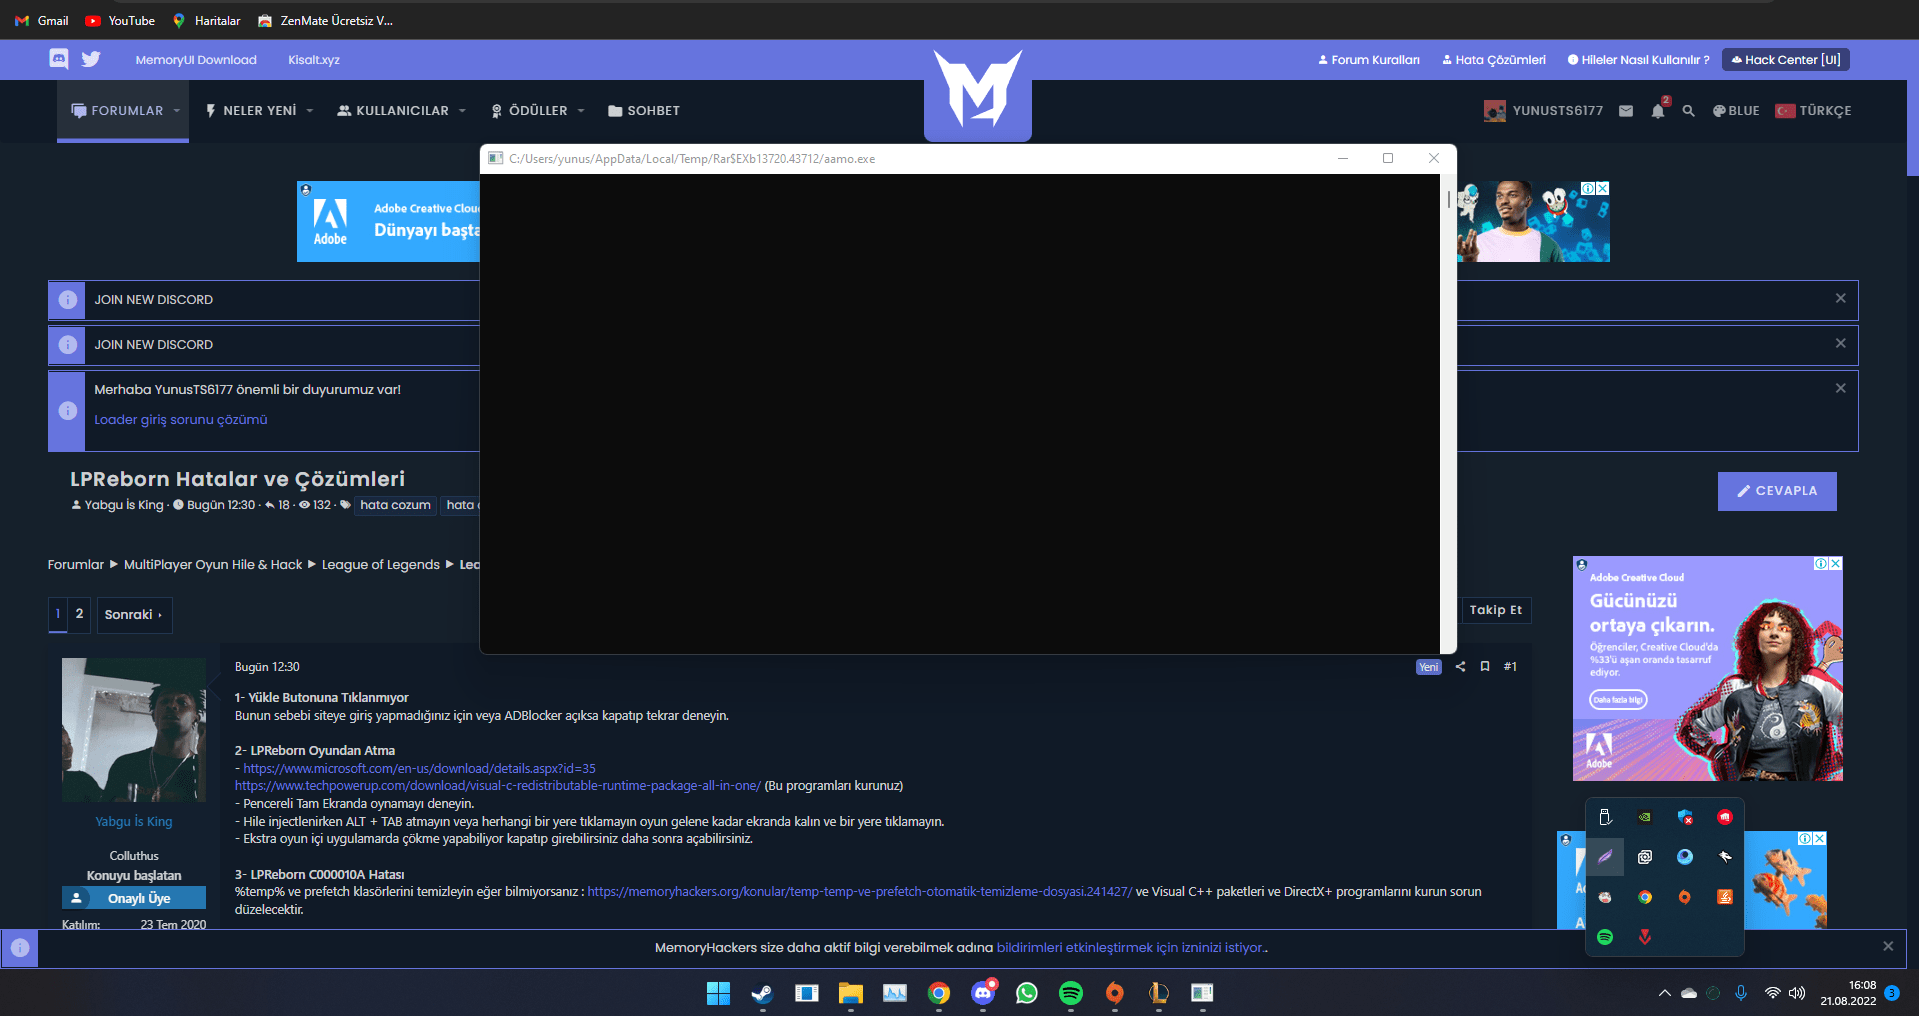Click the forum search magnifier icon
The width and height of the screenshot is (1919, 1016).
1688,111
